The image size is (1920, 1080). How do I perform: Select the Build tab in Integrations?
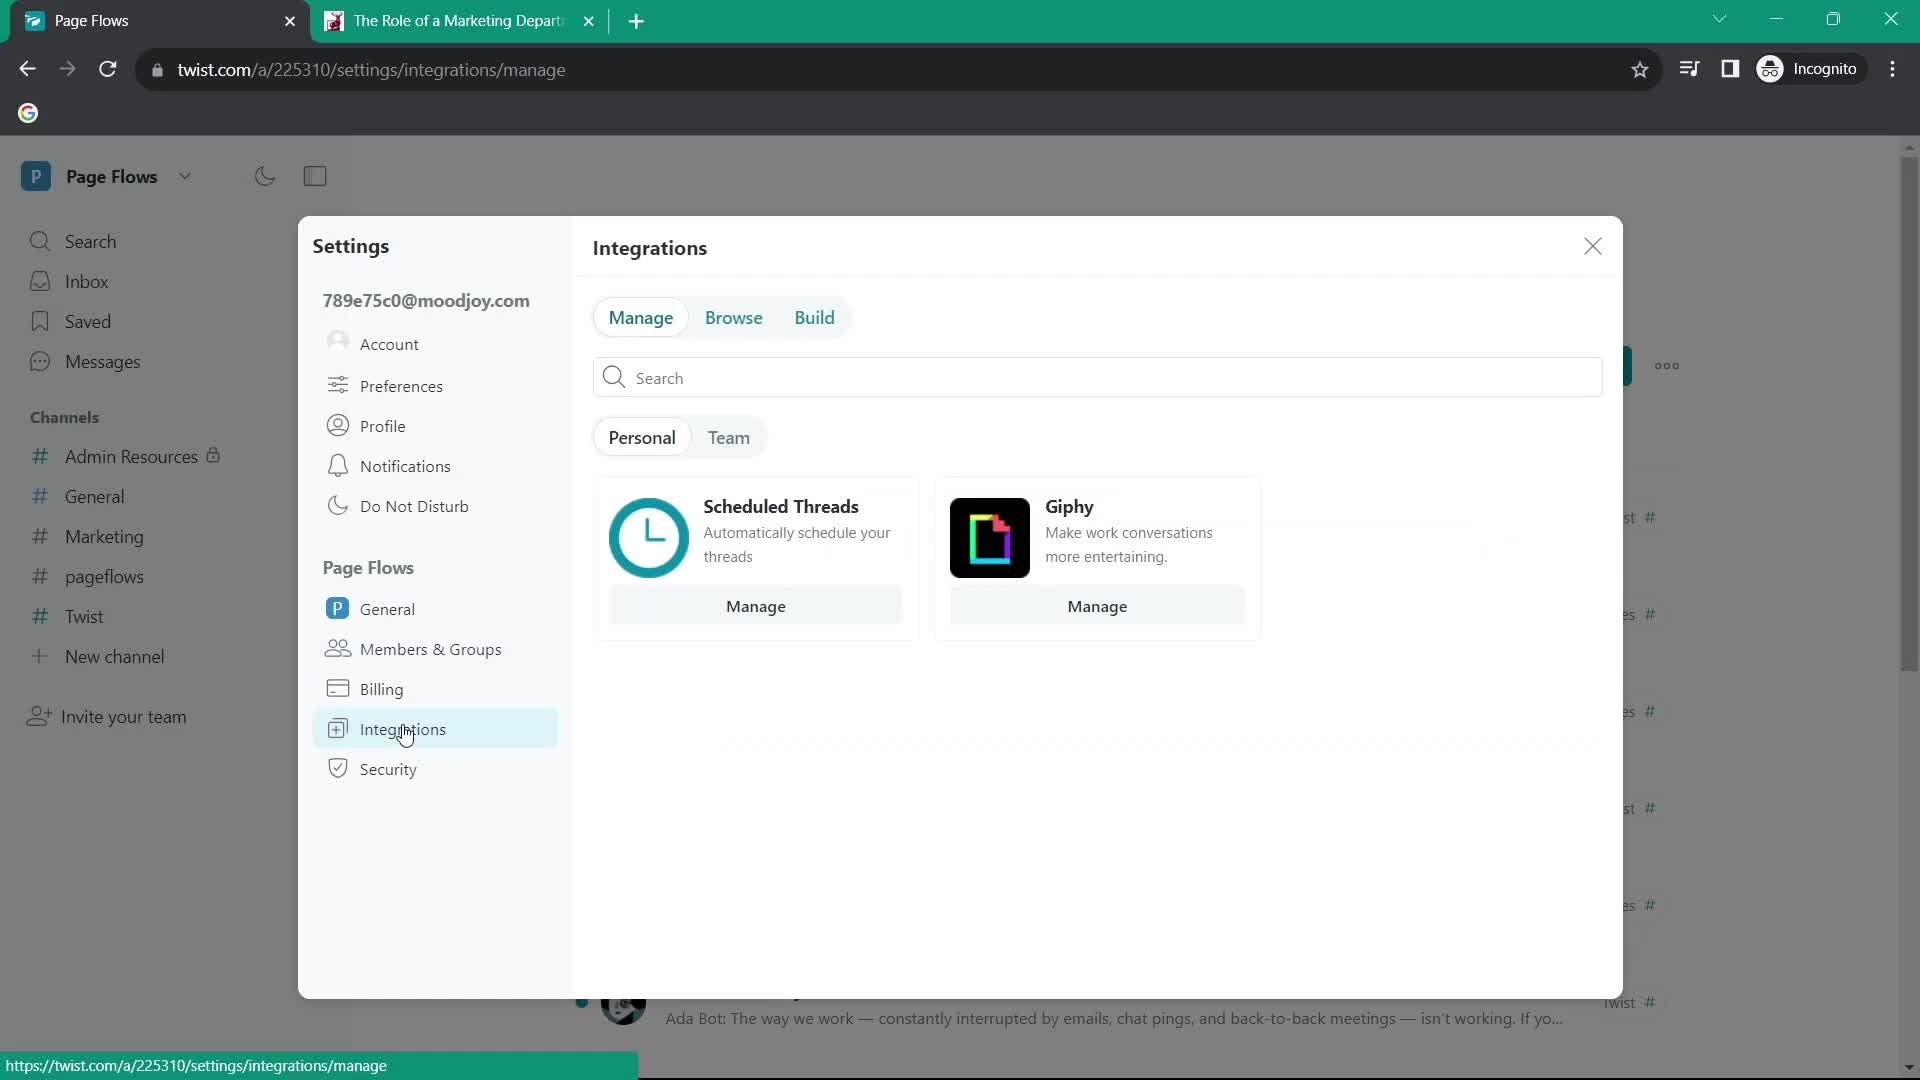[815, 316]
